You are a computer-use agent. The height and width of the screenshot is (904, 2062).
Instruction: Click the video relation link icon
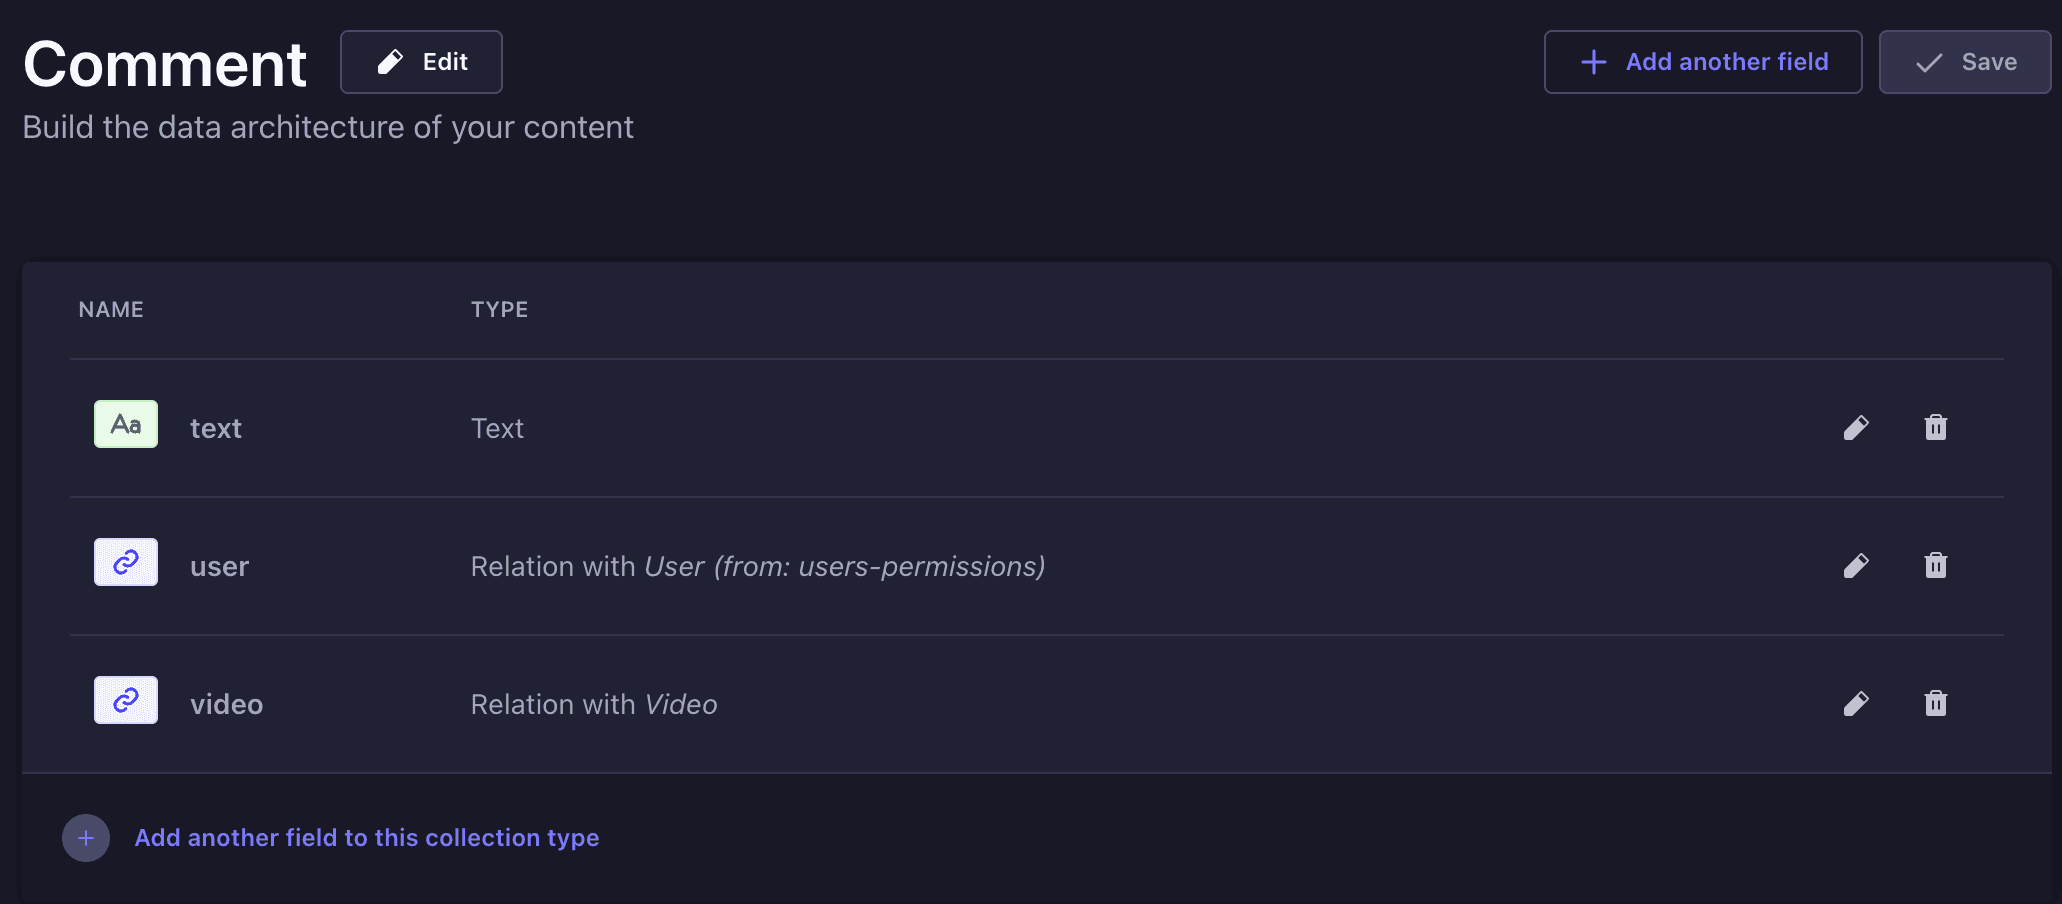point(126,700)
